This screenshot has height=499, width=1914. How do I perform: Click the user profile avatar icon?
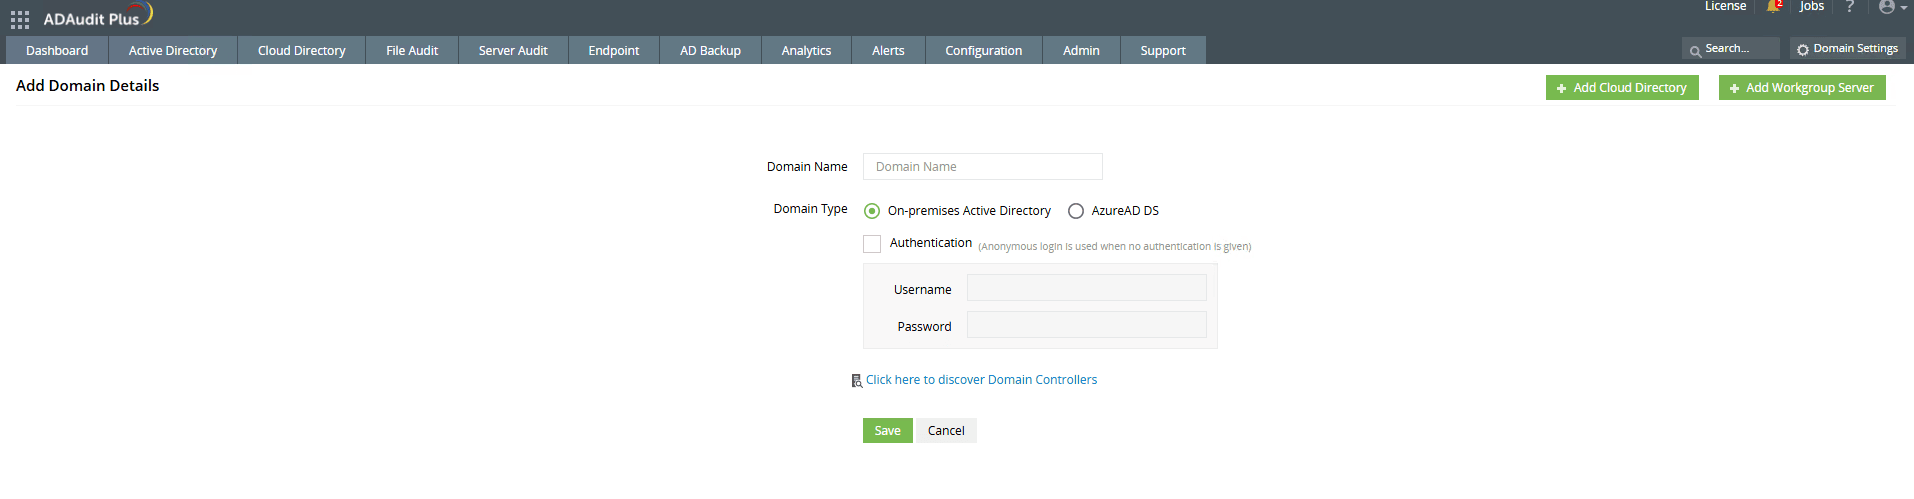1886,7
